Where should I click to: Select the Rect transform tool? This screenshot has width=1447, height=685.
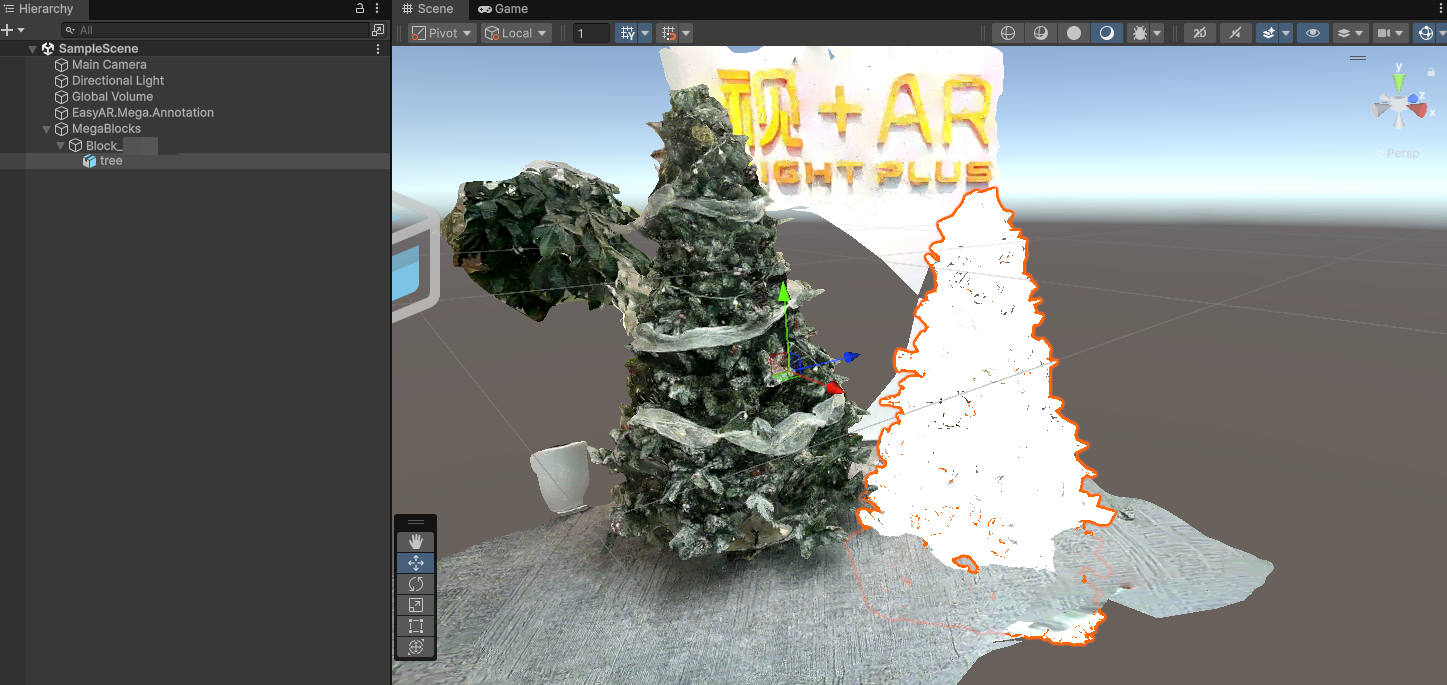point(415,625)
